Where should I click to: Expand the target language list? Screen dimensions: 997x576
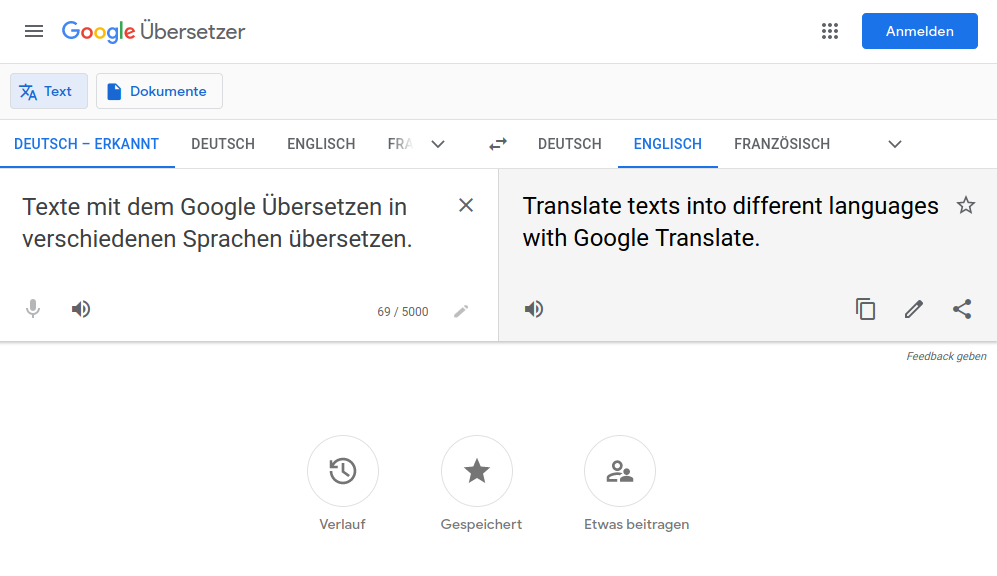[x=895, y=144]
